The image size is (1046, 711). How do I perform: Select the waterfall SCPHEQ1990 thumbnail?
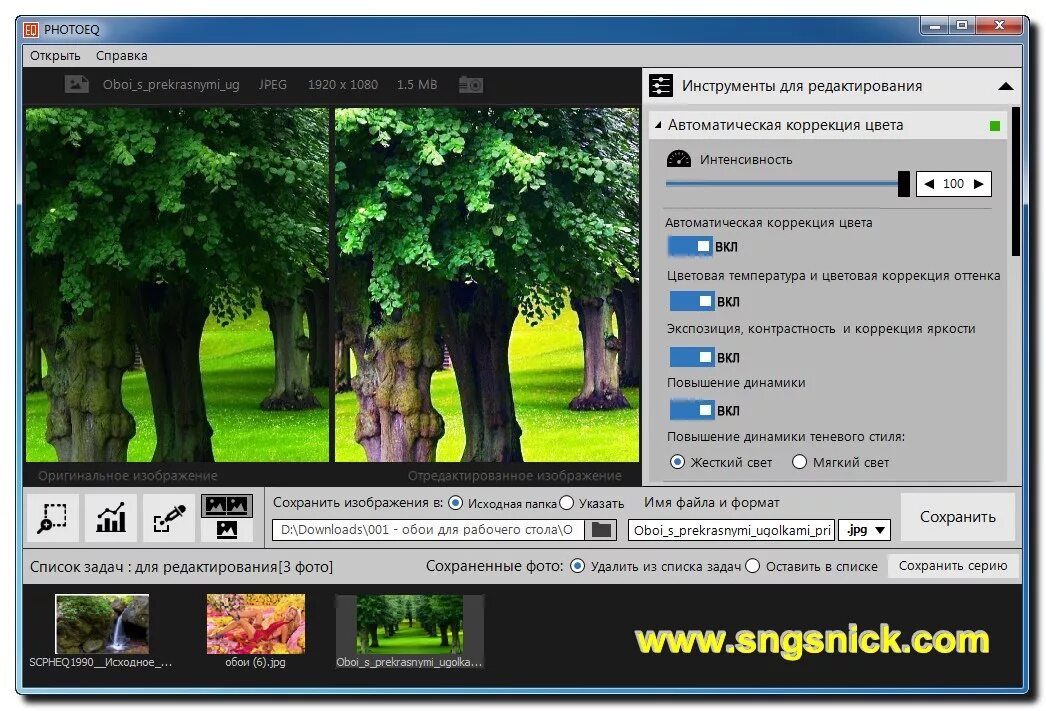102,624
